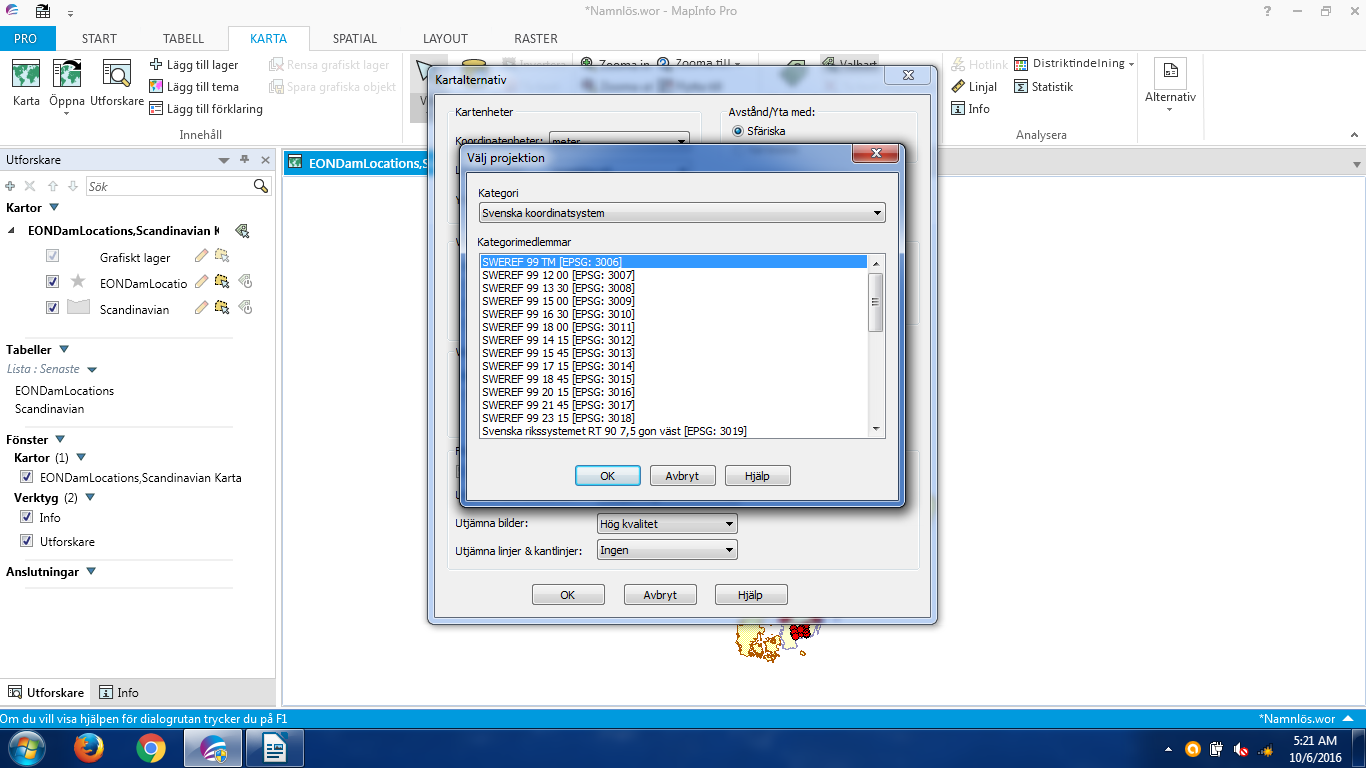Uncheck visibility of Scandinavian layer
This screenshot has height=768, width=1366.
coord(53,308)
